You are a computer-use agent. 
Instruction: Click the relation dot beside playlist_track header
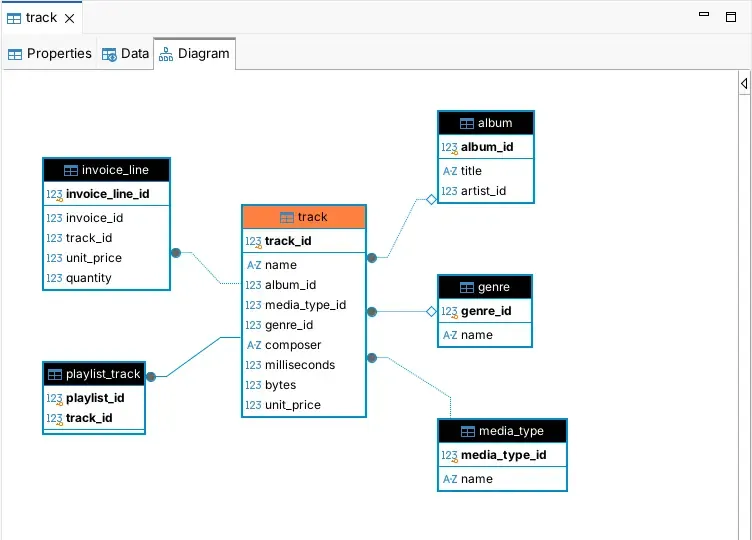[x=151, y=376]
